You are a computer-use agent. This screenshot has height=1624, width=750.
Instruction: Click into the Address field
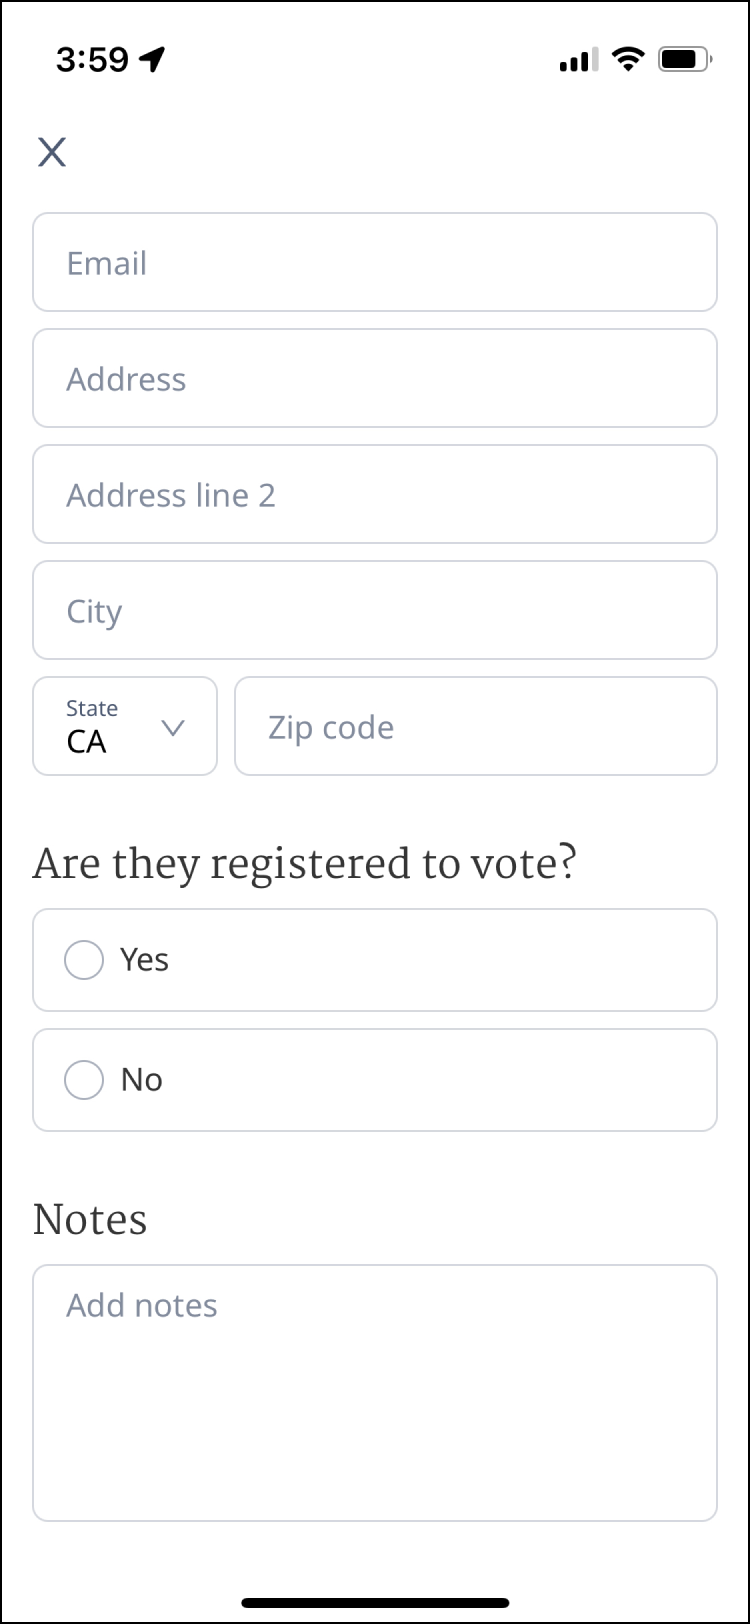[375, 378]
